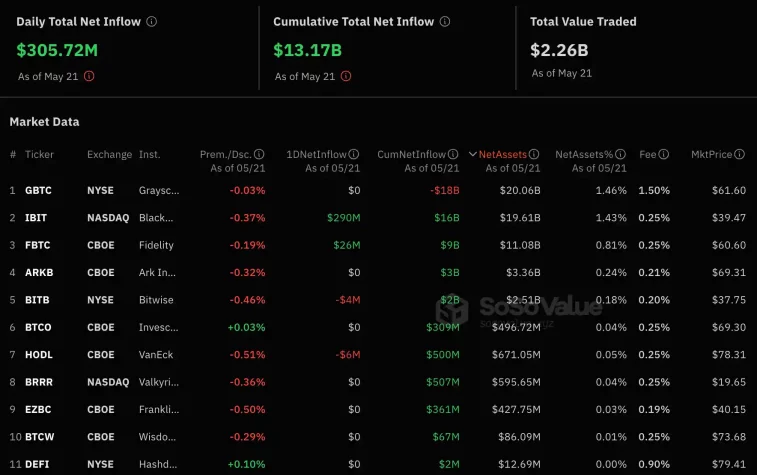Click the ARKB ticker in the table

tap(39, 273)
